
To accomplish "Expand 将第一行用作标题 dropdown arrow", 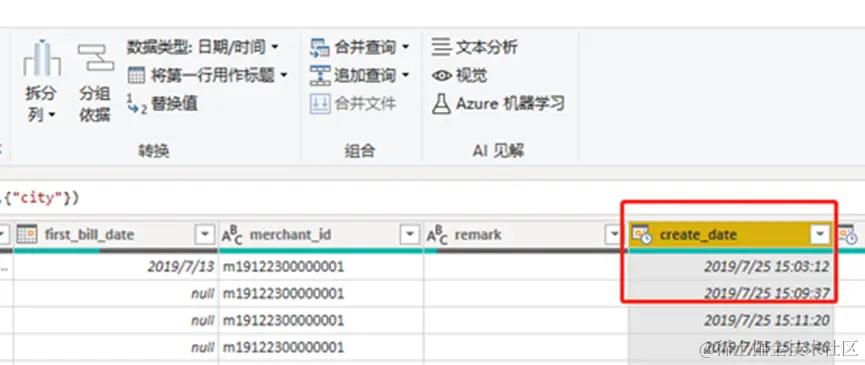I will point(284,76).
